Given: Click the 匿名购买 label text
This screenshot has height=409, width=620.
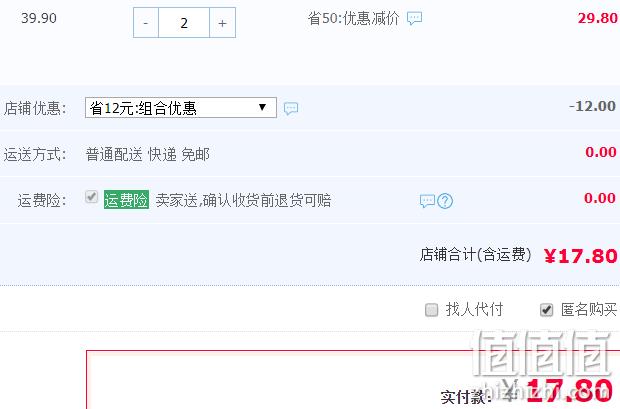Looking at the screenshot, I should coord(589,309).
